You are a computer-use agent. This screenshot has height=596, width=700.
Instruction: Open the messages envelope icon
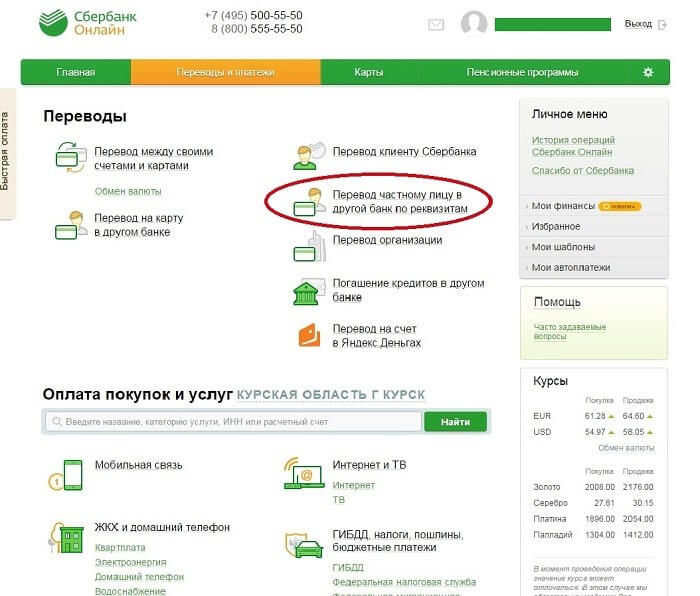436,25
